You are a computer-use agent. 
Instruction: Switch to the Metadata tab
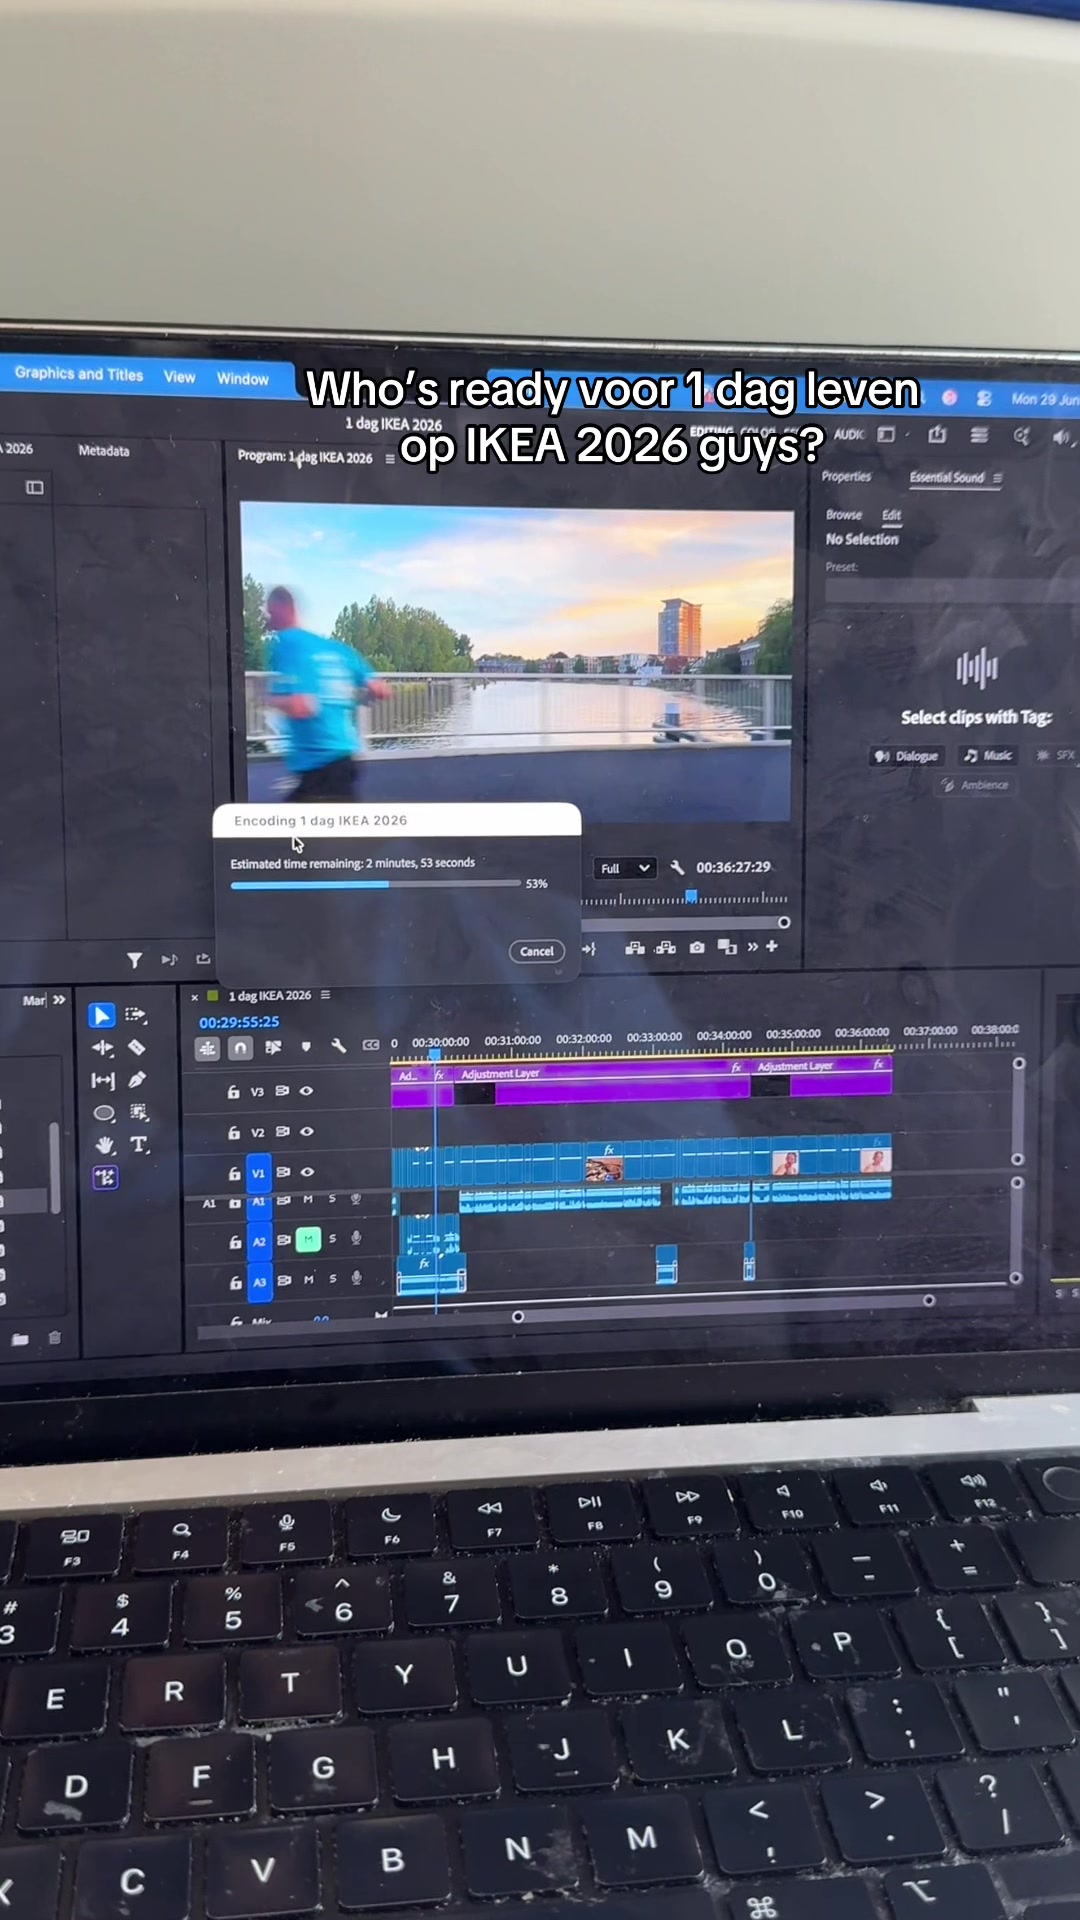tap(104, 451)
